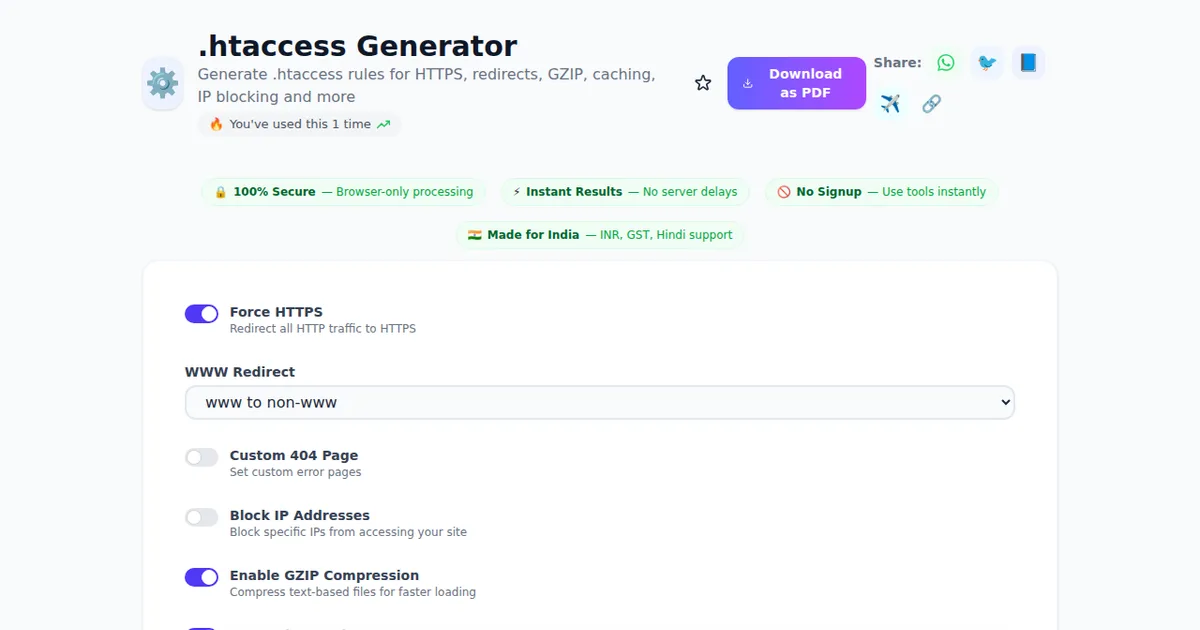Click the Force HTTPS label text
The image size is (1200, 630).
coord(276,312)
